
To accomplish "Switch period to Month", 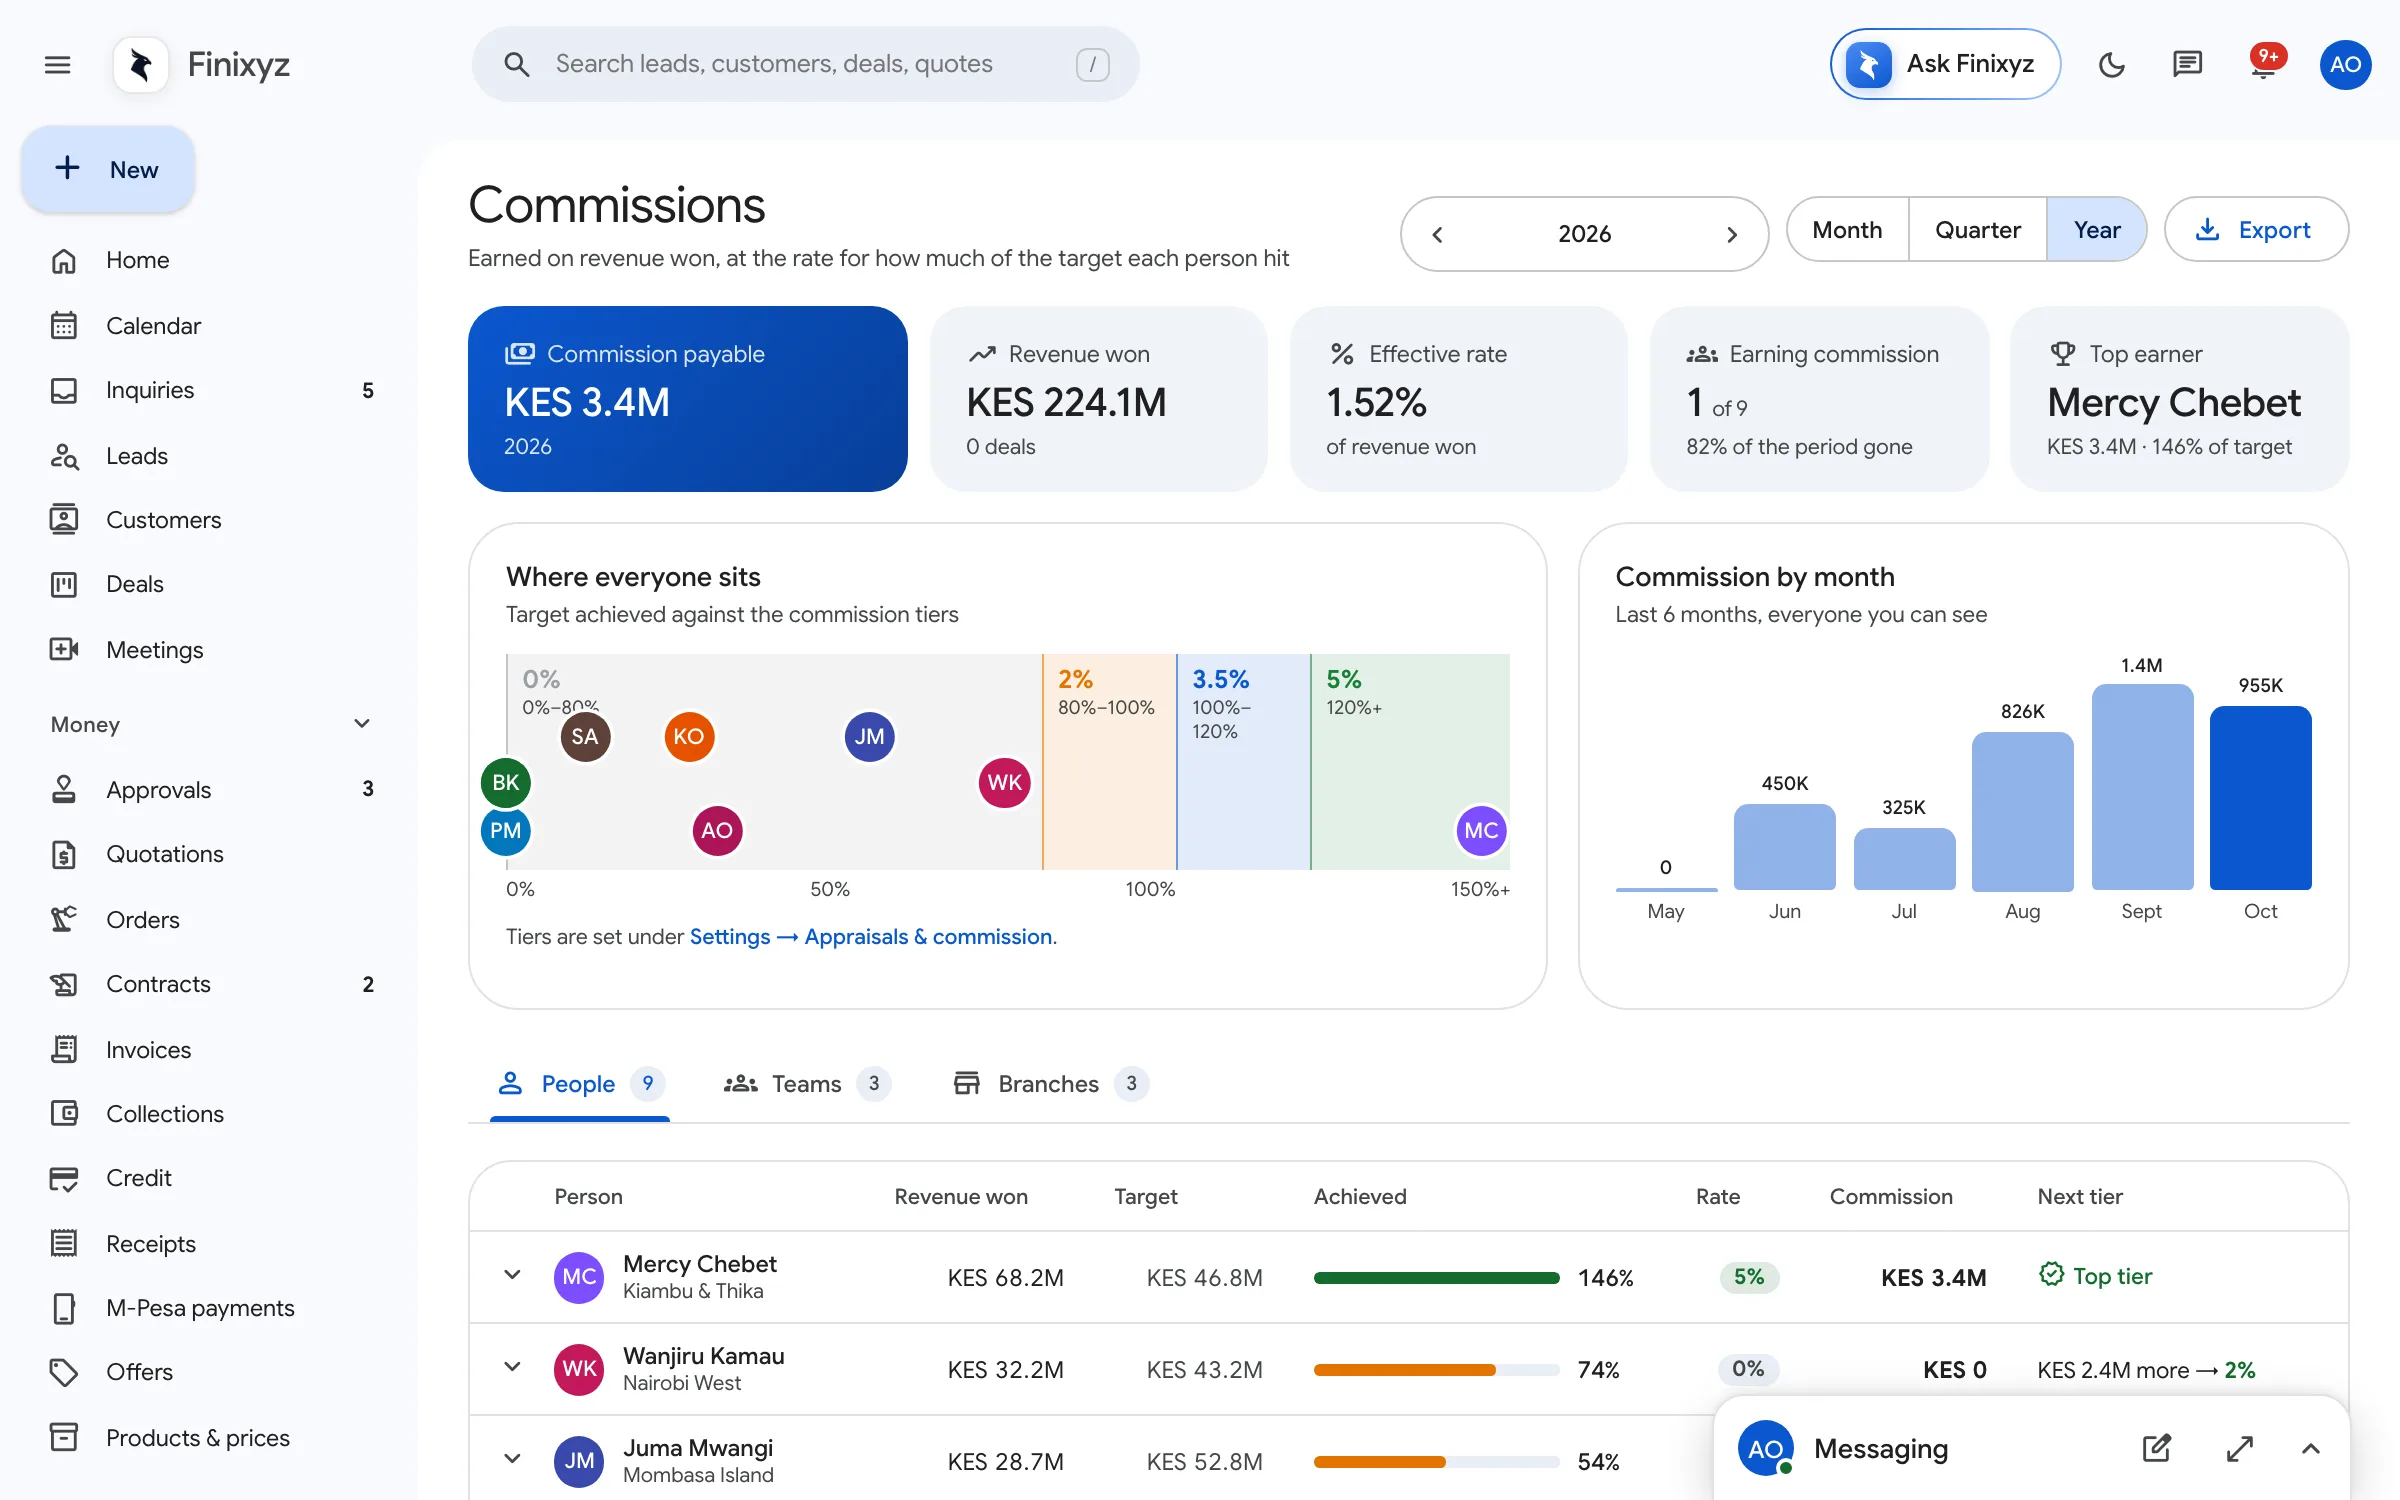I will [1847, 230].
